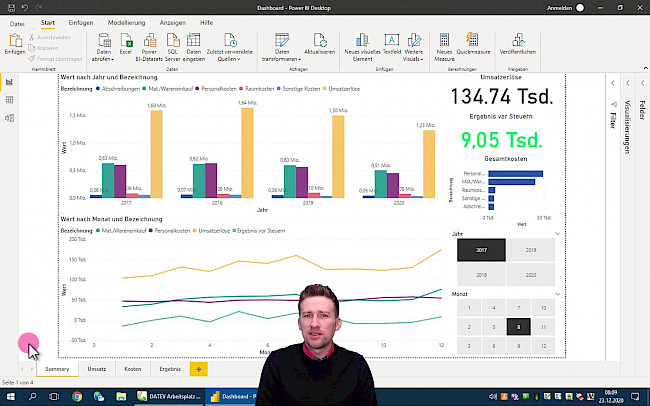Publish report via Veröffentlichen

click(518, 44)
